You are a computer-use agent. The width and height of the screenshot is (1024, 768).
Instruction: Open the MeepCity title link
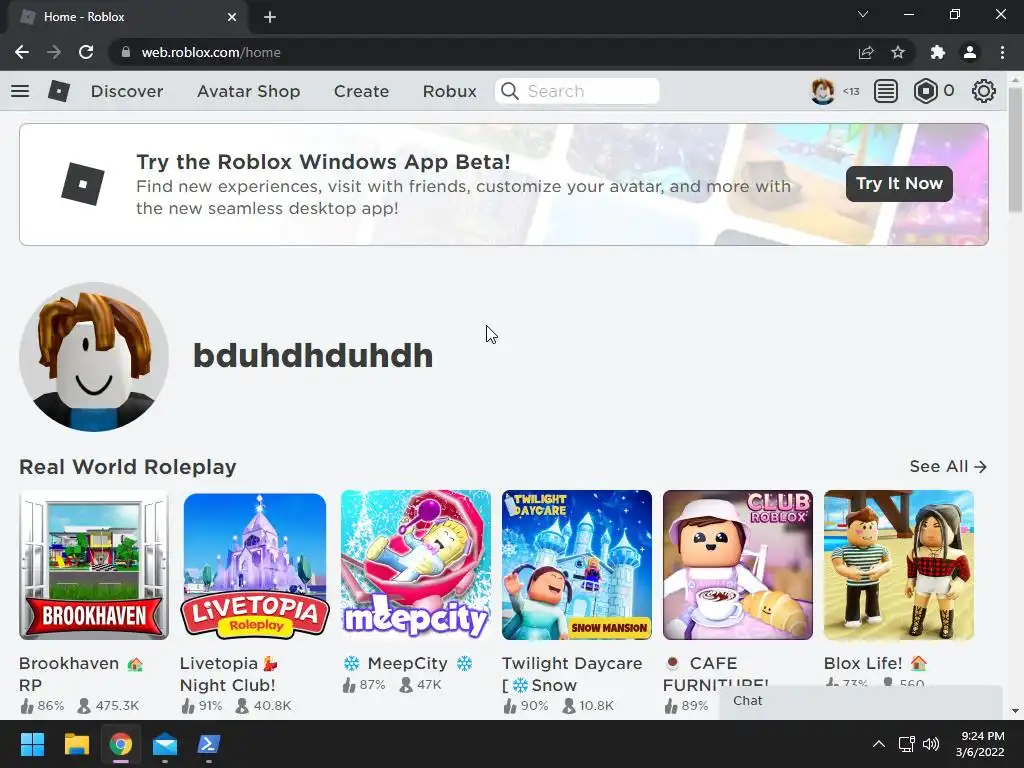pyautogui.click(x=408, y=664)
